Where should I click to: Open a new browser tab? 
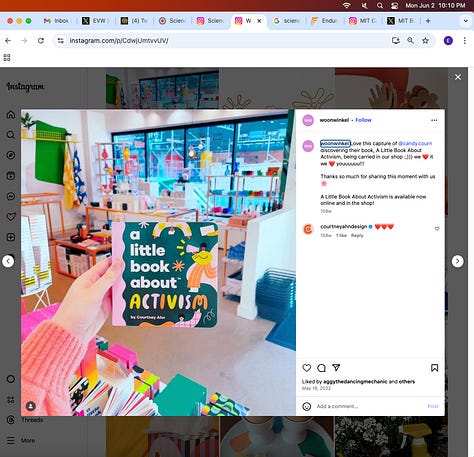click(428, 21)
